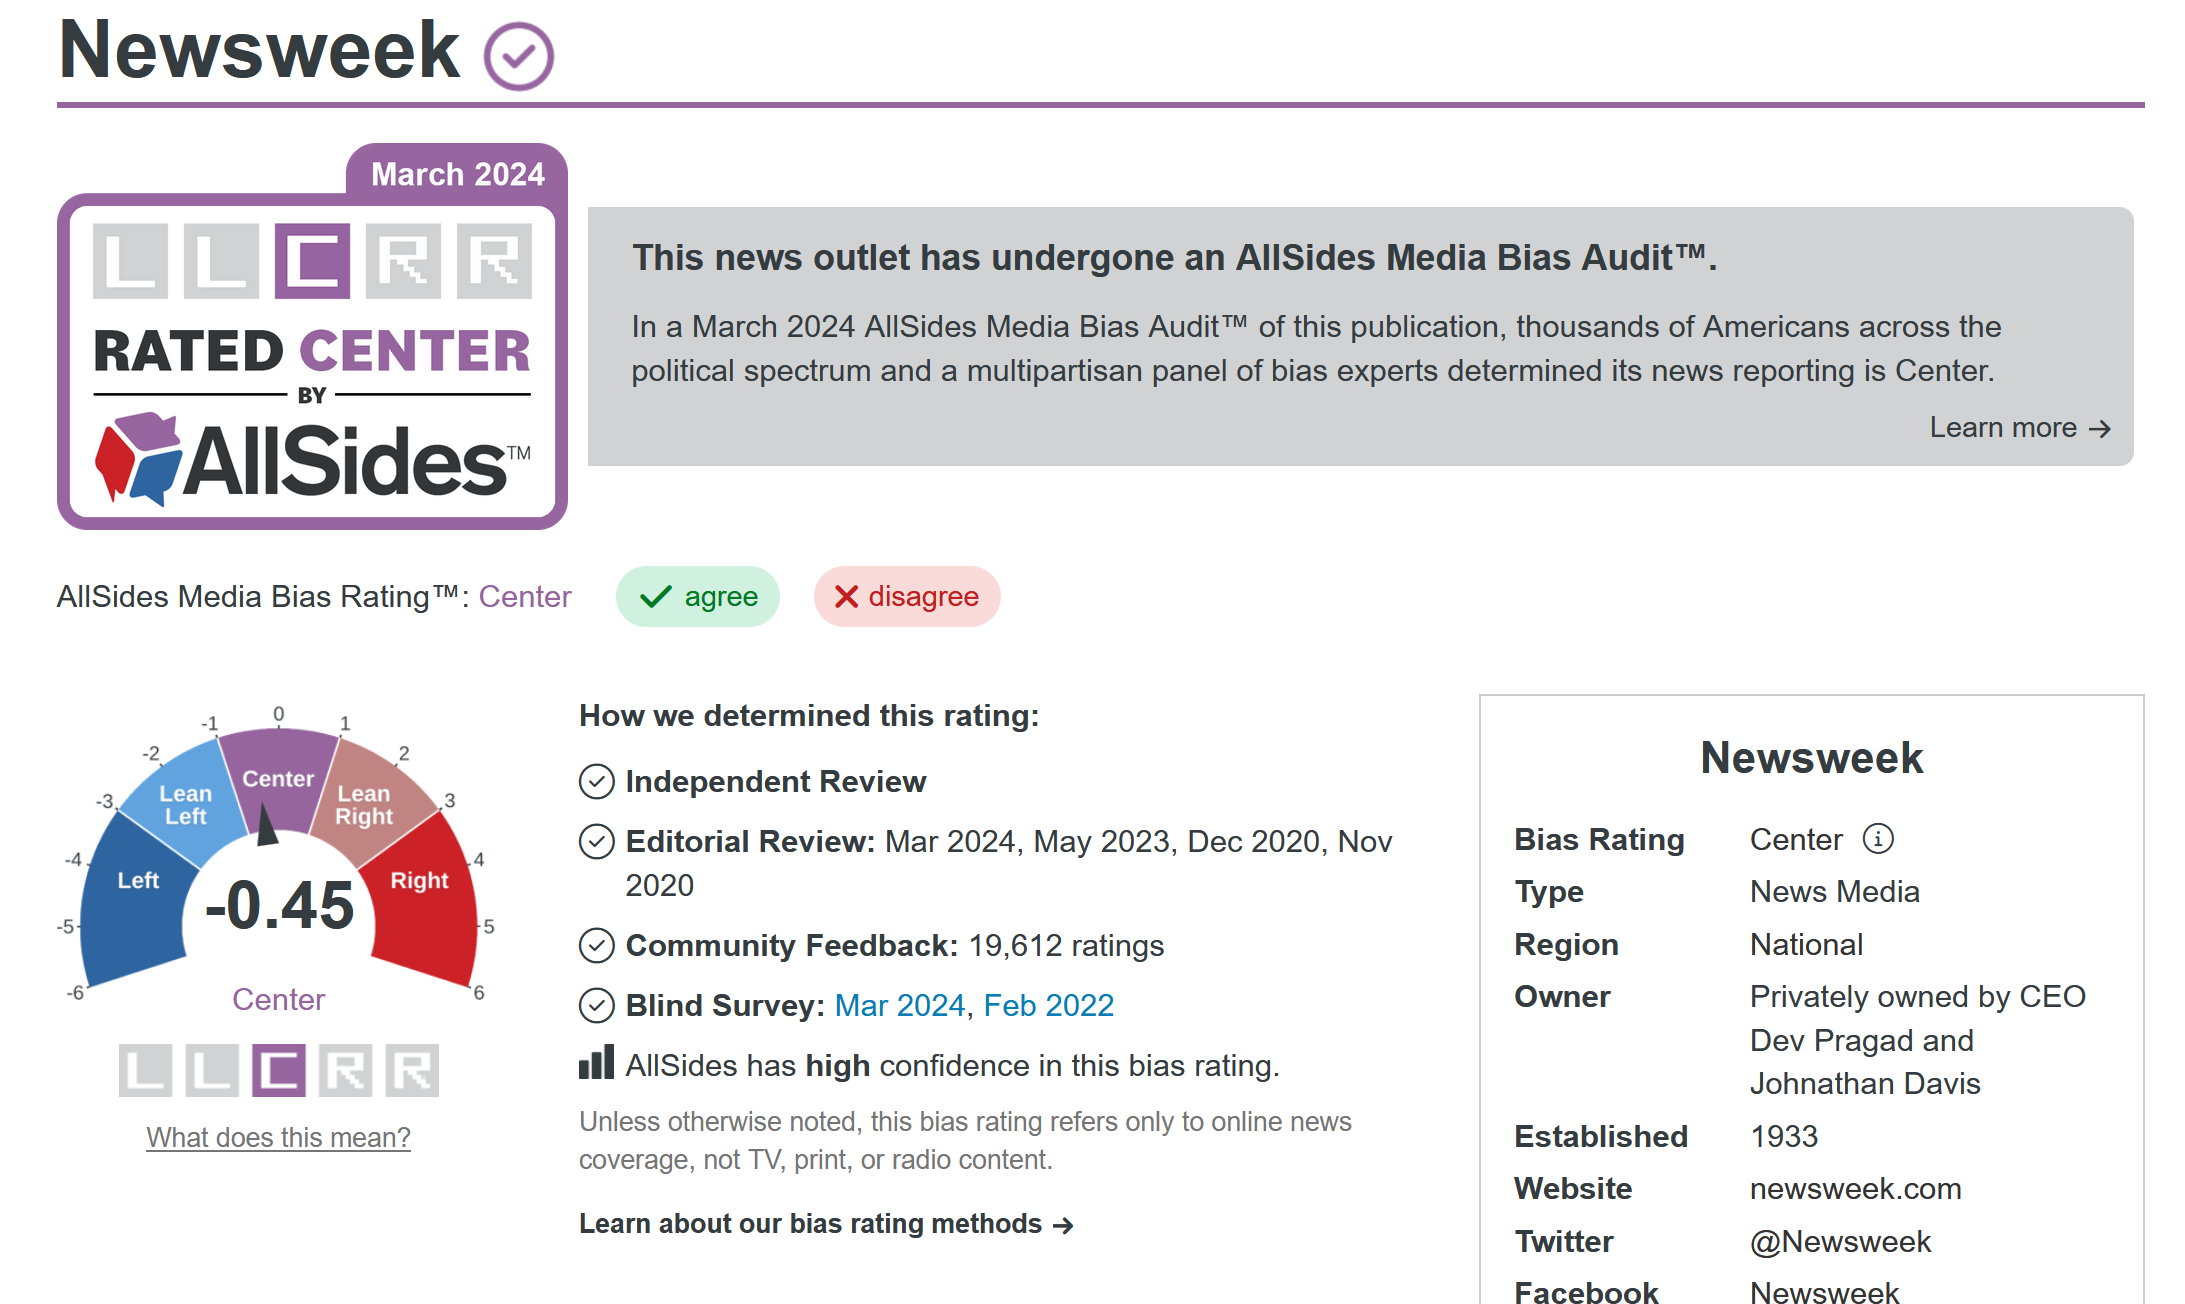Open the Mar 2024 blind survey link

click(900, 1006)
